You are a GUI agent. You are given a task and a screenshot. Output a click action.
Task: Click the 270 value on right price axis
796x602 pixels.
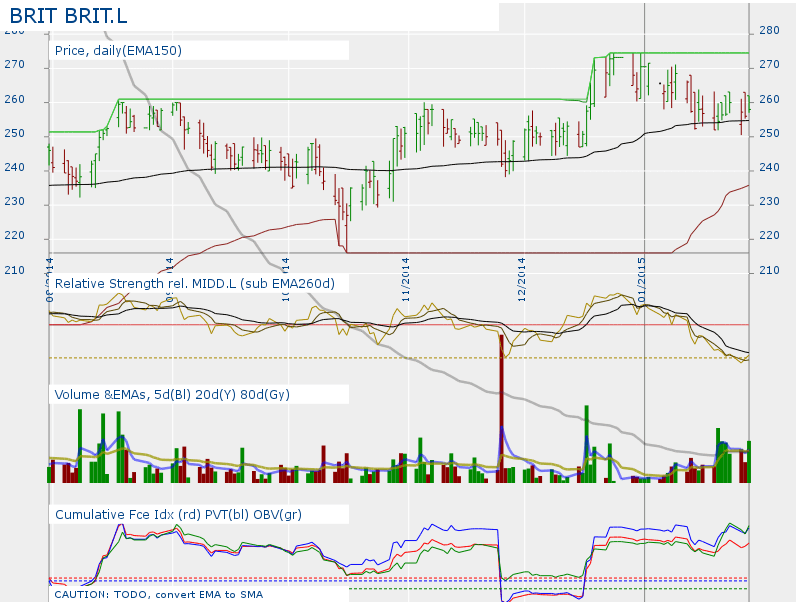point(769,64)
